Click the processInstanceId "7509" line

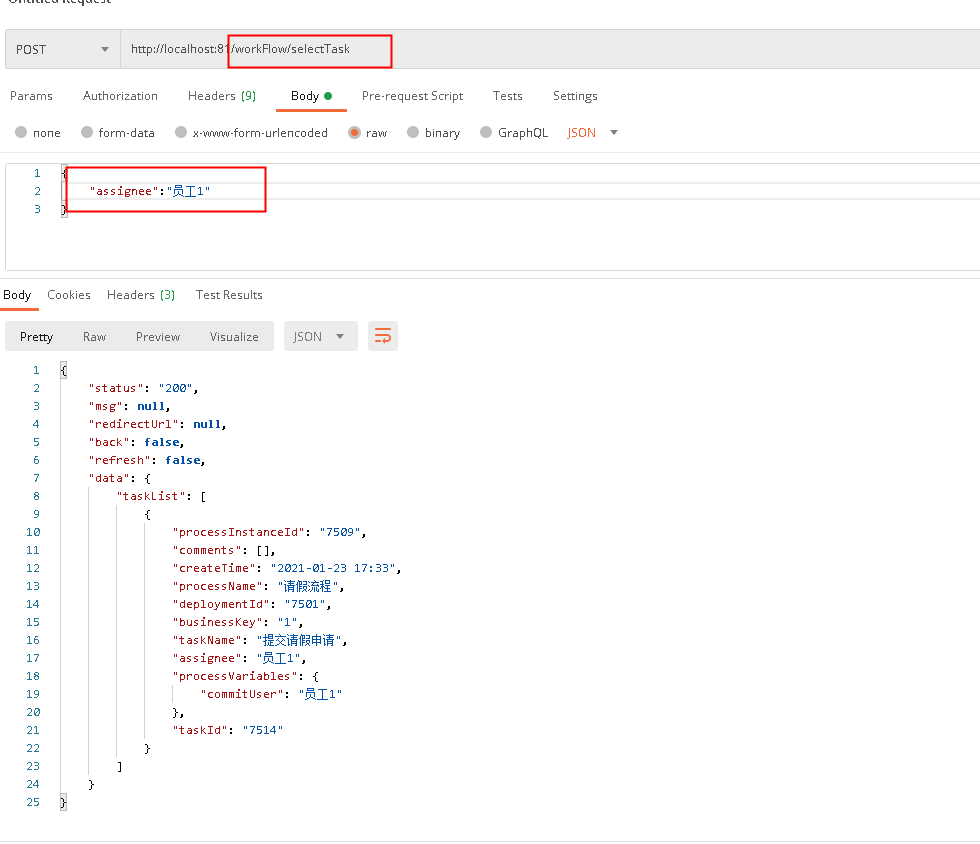pos(269,532)
